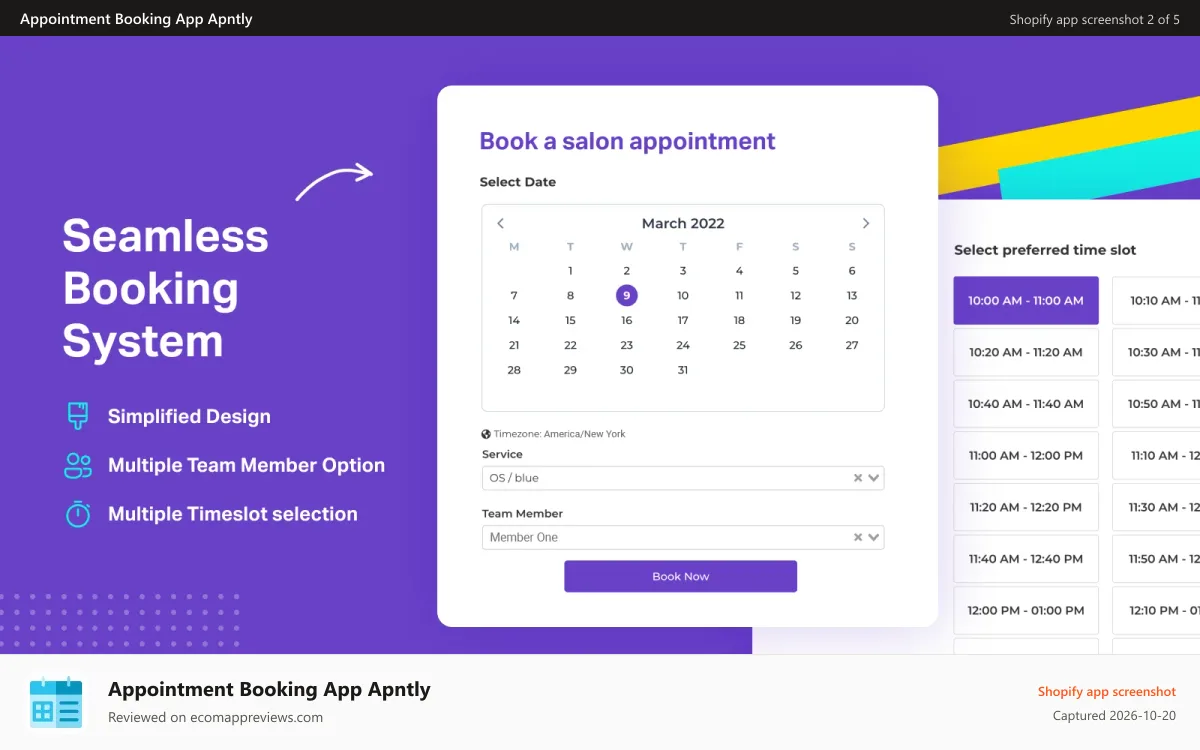Select the 12:00 PM - 01:00 PM slot

pyautogui.click(x=1026, y=610)
